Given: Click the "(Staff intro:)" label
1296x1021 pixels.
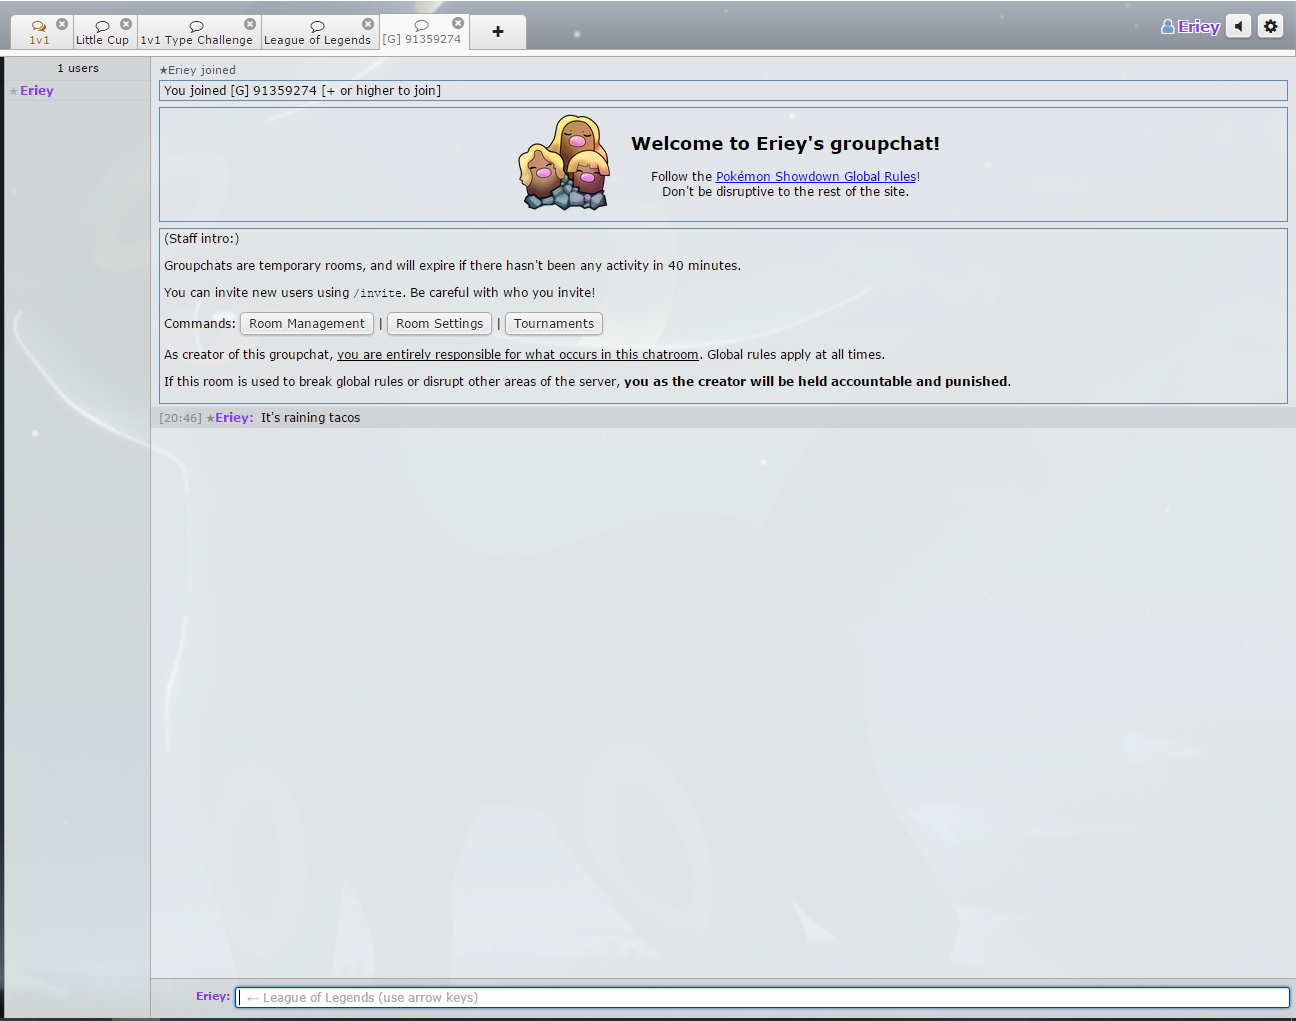Looking at the screenshot, I should pyautogui.click(x=202, y=239).
